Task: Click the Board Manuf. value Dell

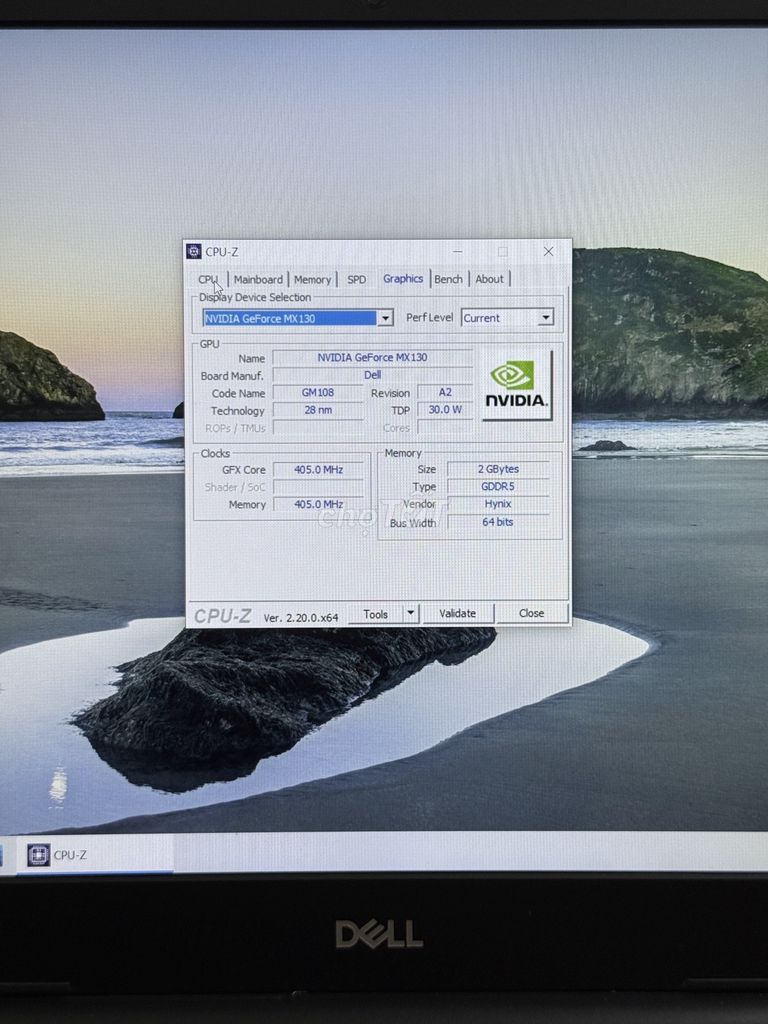Action: 372,375
